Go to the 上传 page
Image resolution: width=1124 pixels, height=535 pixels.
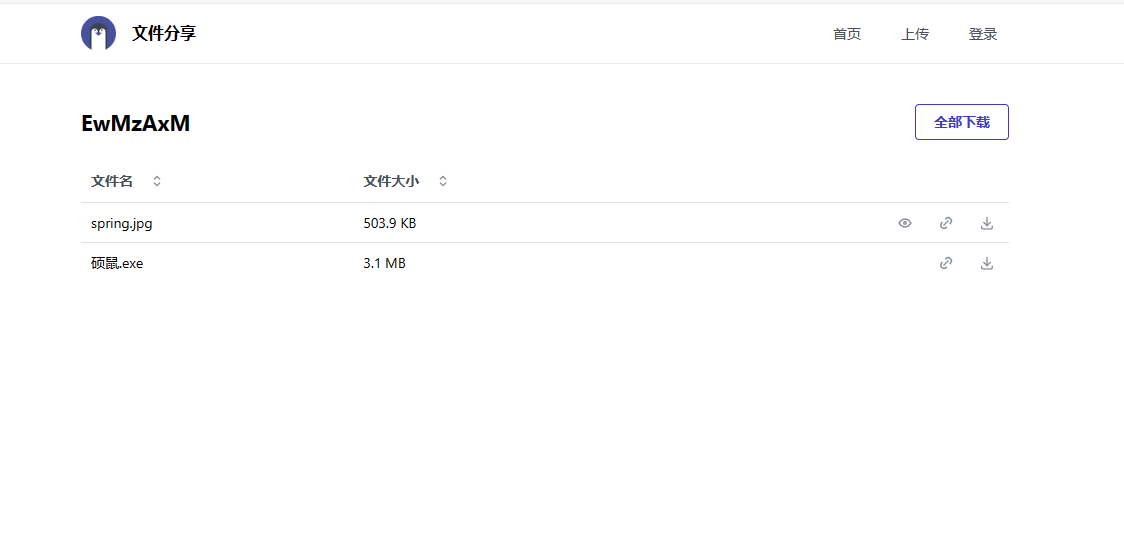pos(915,34)
